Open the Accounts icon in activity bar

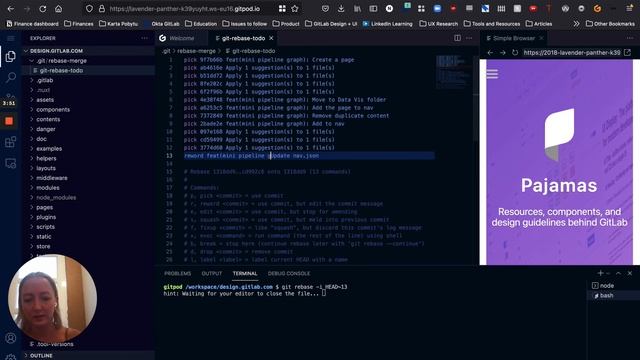(11, 338)
